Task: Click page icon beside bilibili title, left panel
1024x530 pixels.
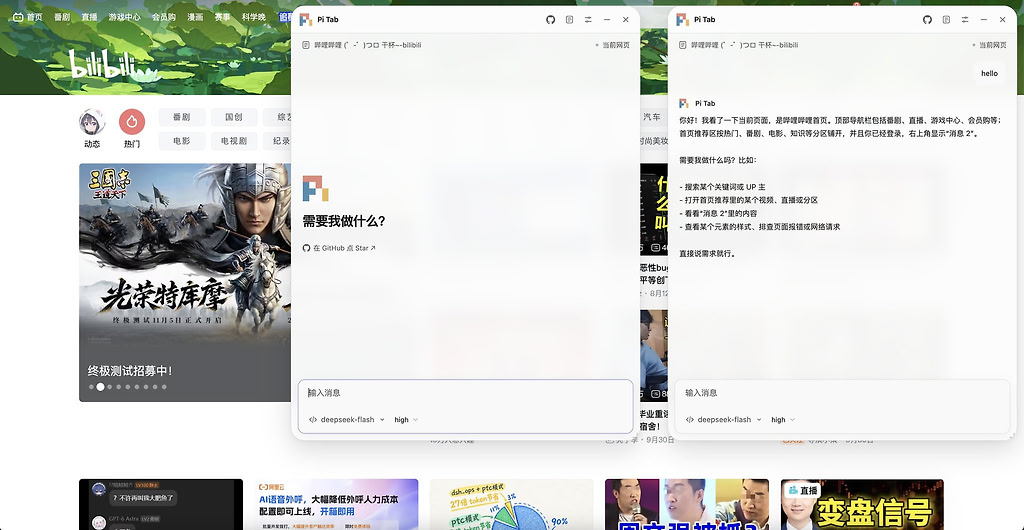Action: coord(306,45)
